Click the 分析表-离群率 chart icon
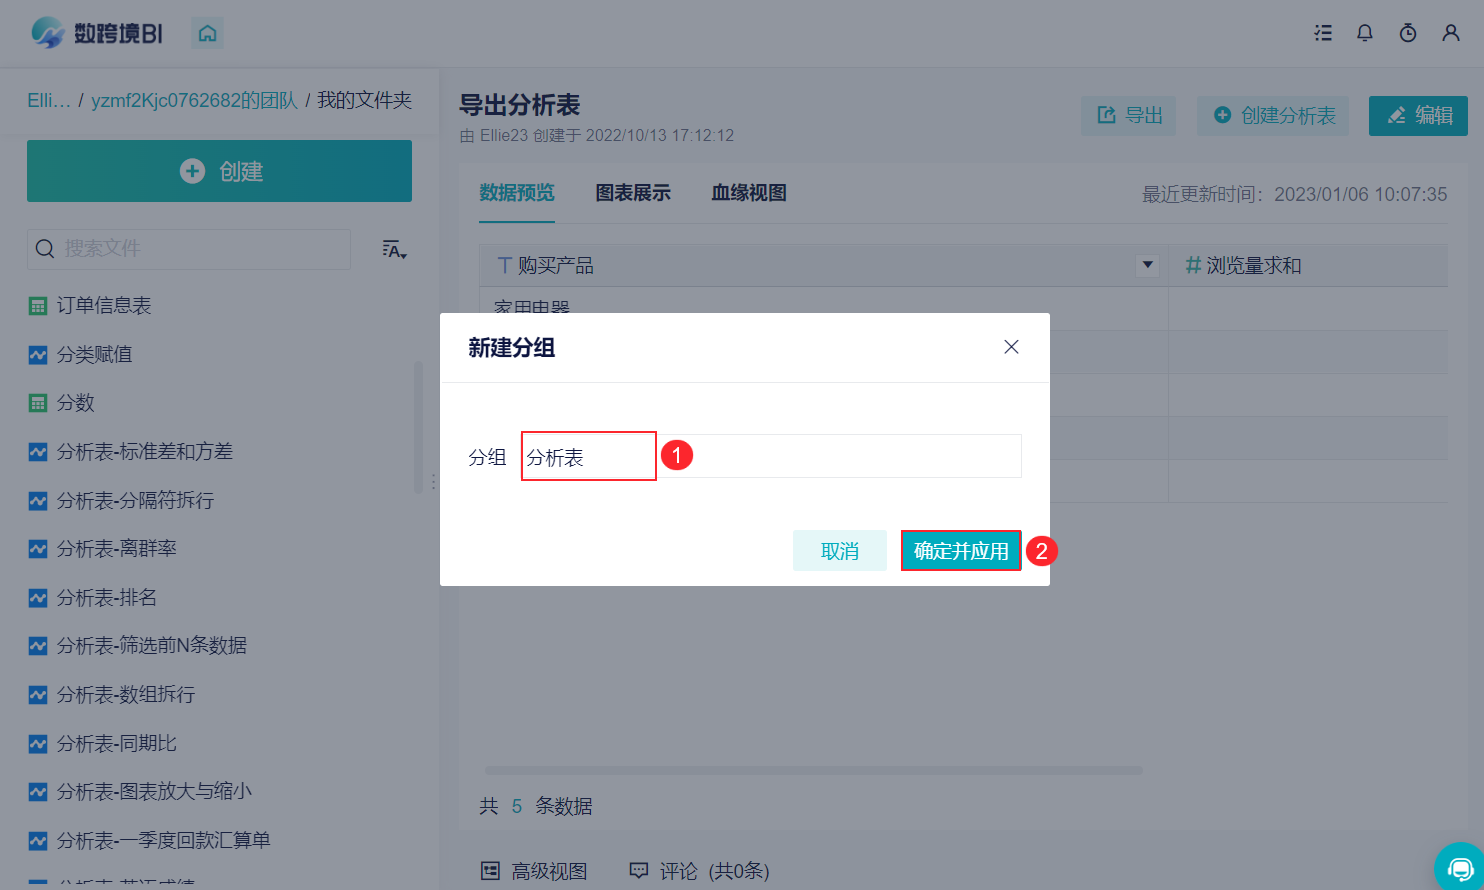Viewport: 1484px width, 890px height. 38,549
